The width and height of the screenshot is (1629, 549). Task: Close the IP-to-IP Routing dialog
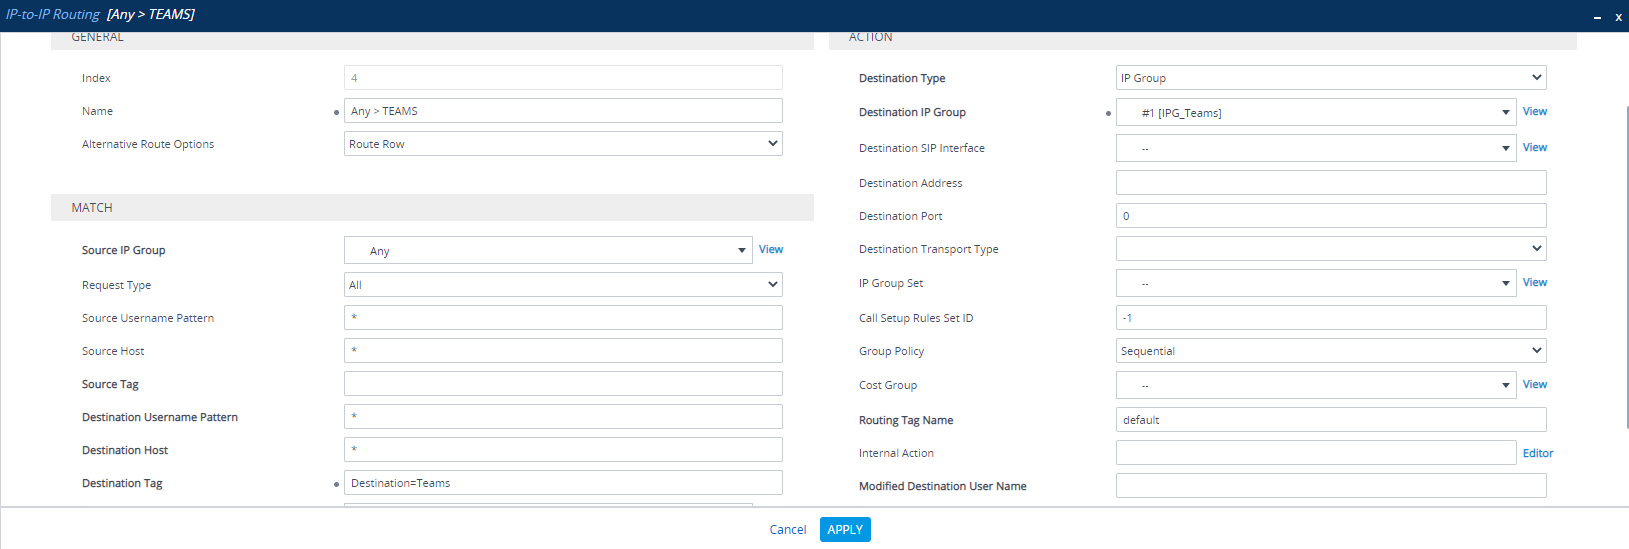click(x=1618, y=17)
